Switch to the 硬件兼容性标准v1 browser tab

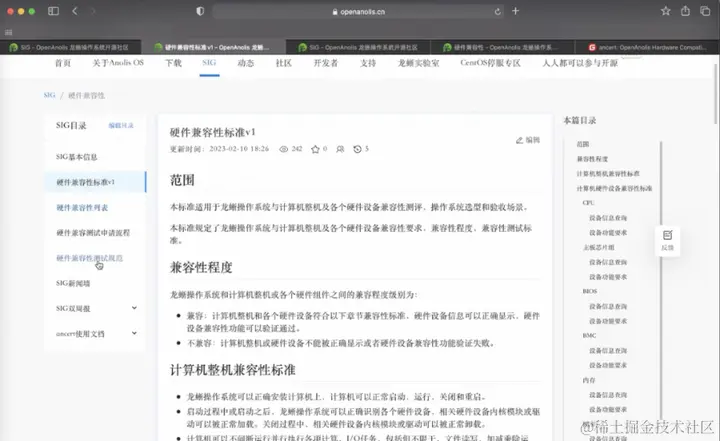(x=213, y=47)
